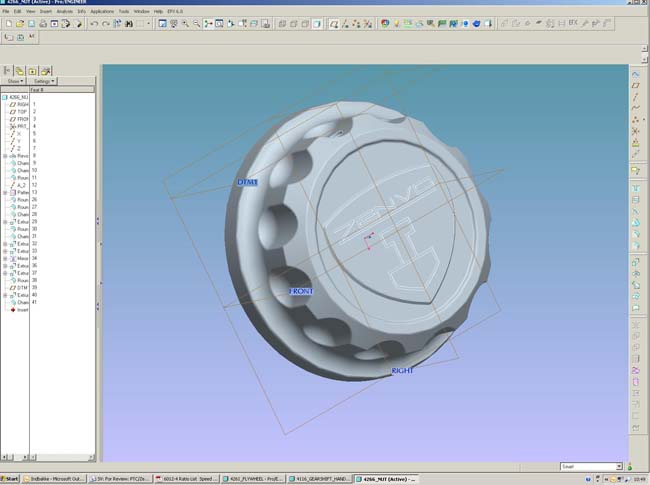The width and height of the screenshot is (650, 485).
Task: Select the TOP datum plane in tree
Action: [x=18, y=112]
